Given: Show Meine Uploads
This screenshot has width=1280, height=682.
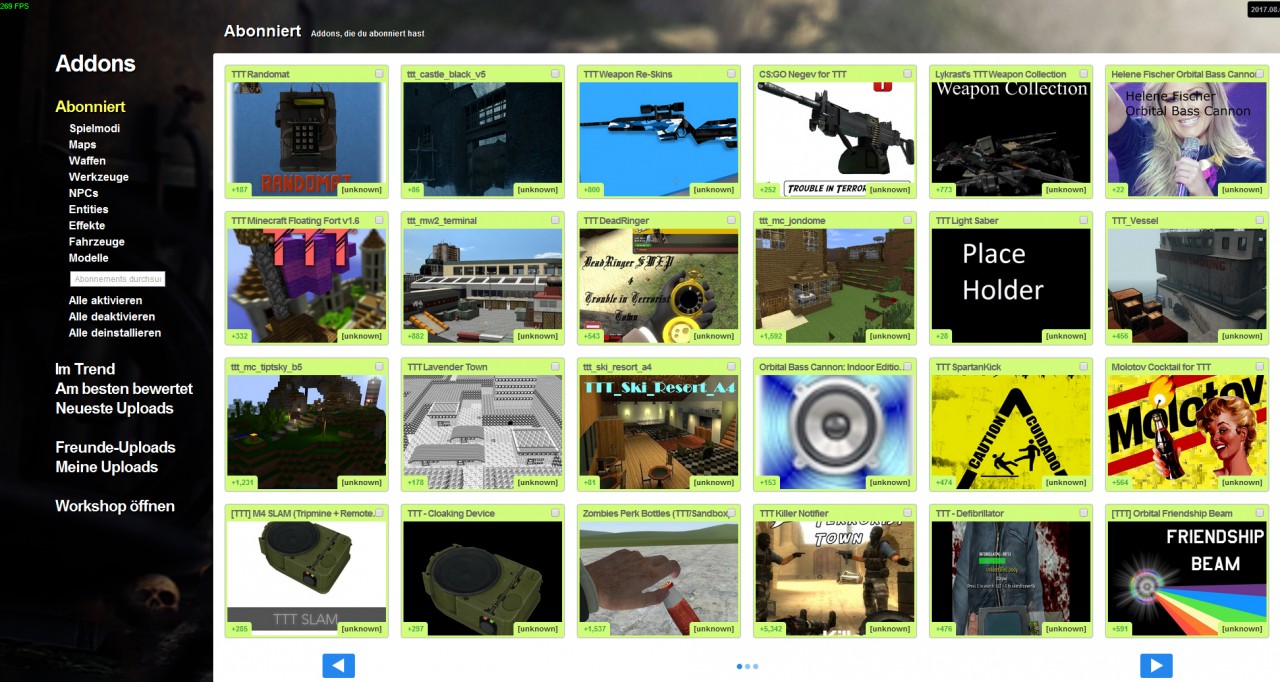Looking at the screenshot, I should coord(107,467).
